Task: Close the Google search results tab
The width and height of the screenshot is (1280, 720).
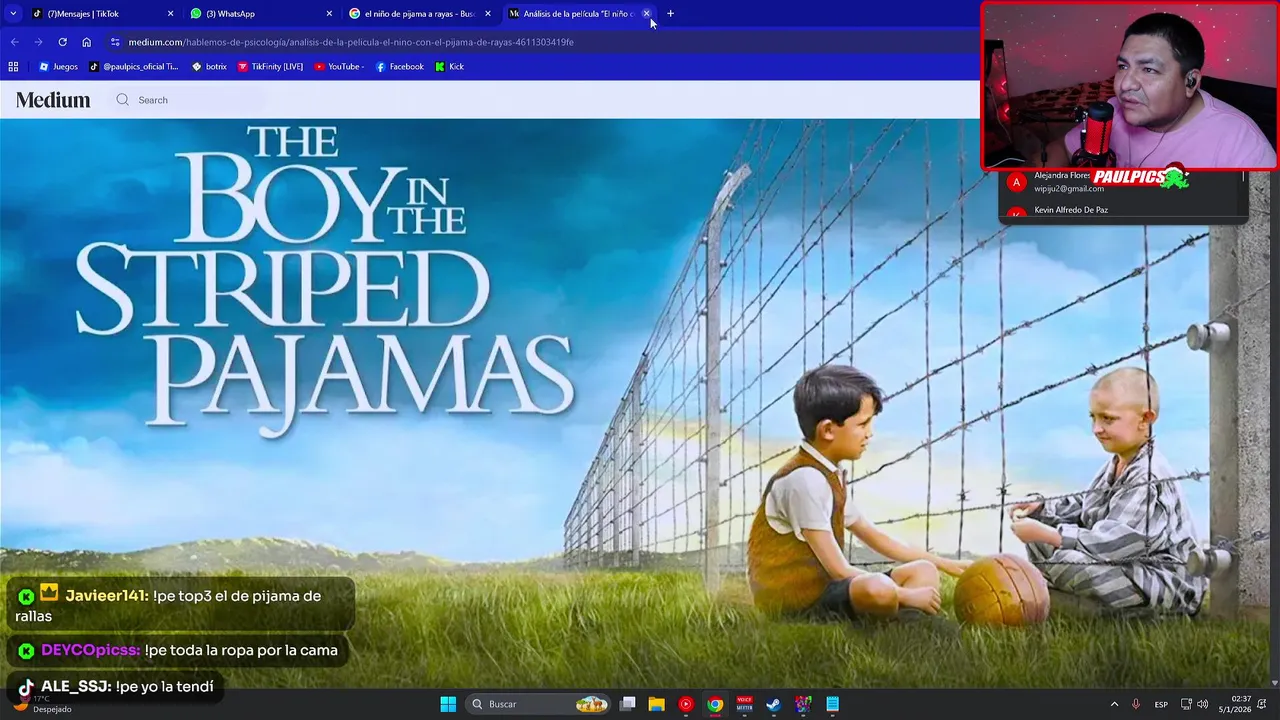Action: point(488,14)
